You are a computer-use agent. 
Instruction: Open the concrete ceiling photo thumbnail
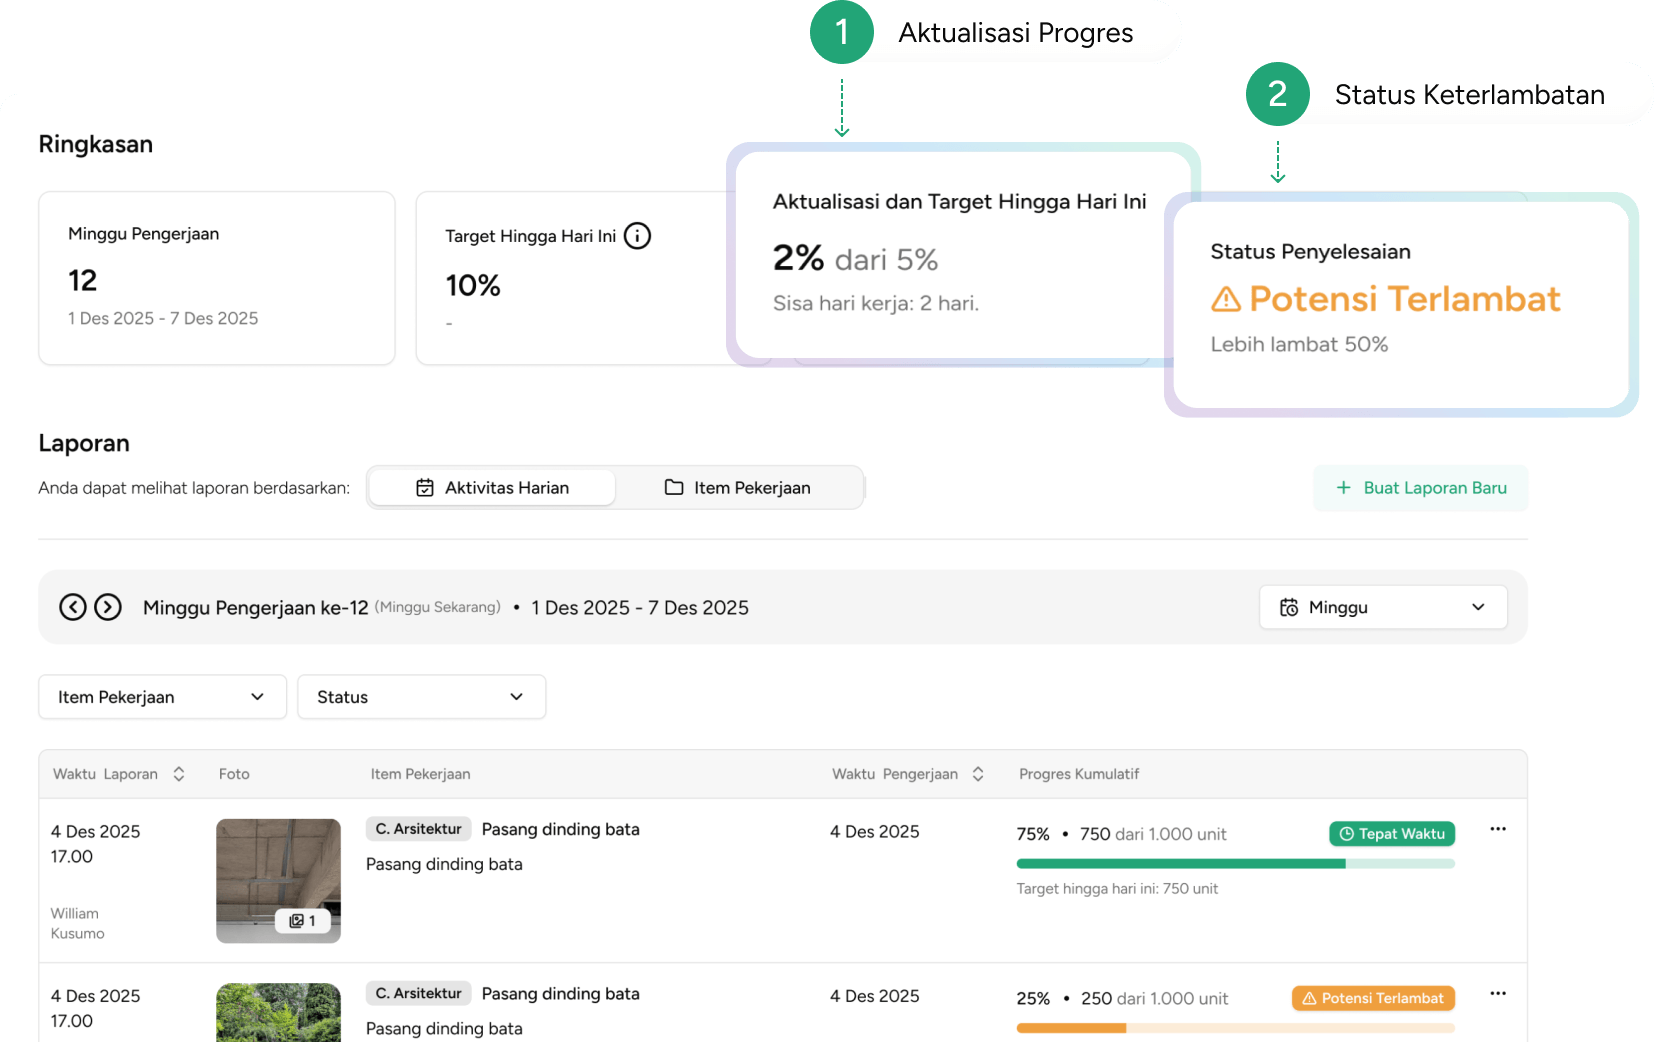click(x=278, y=881)
